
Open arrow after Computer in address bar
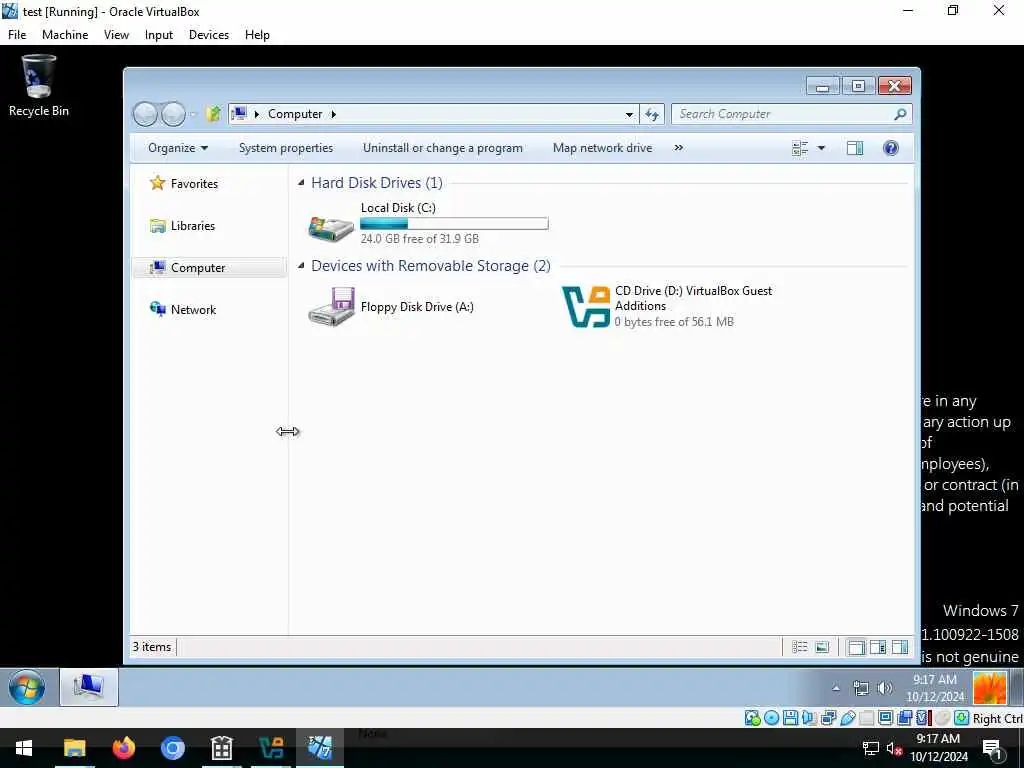tap(333, 114)
